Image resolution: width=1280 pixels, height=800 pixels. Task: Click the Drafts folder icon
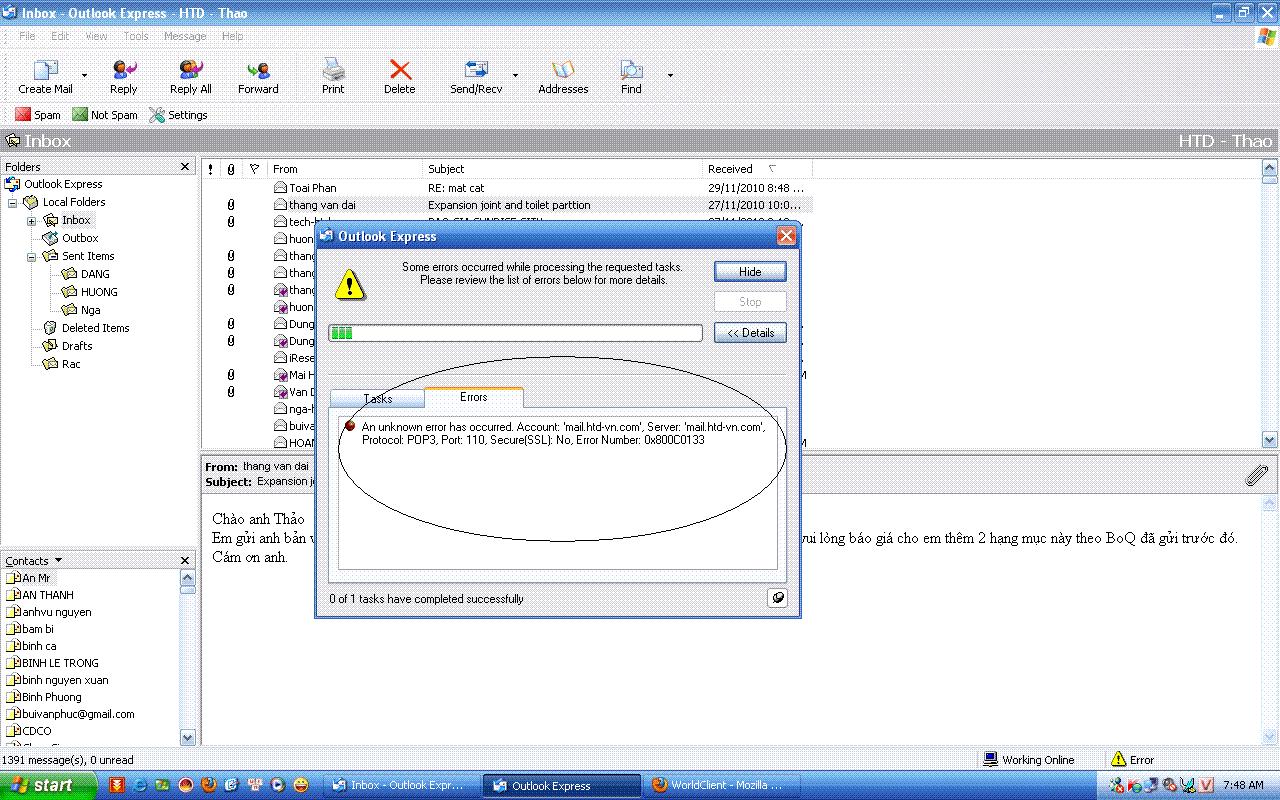[51, 346]
